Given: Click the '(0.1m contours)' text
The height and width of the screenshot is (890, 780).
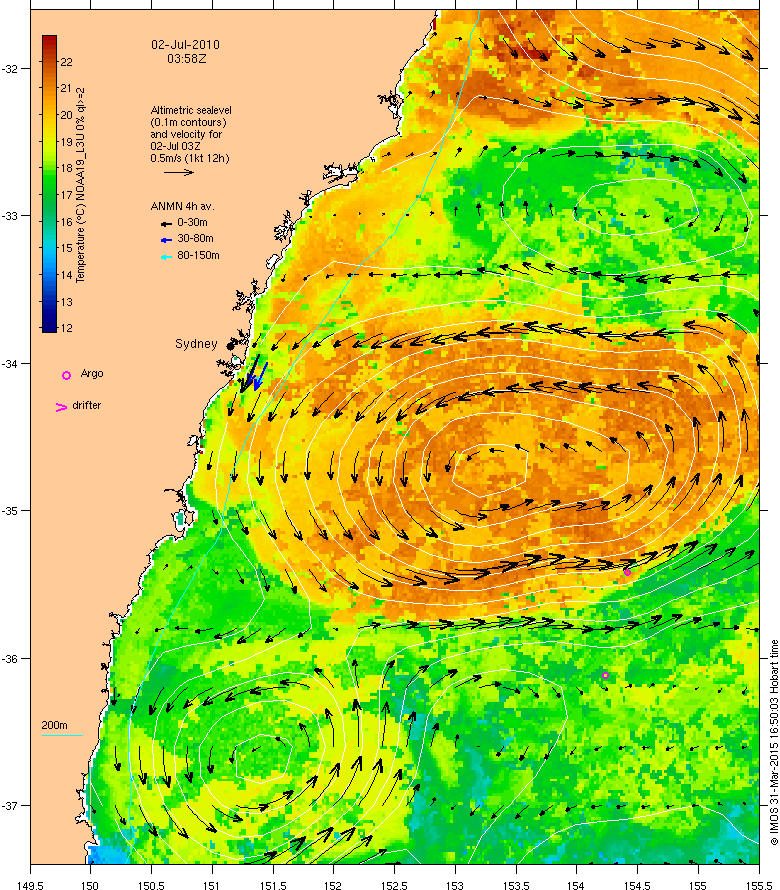Looking at the screenshot, I should pyautogui.click(x=188, y=122).
